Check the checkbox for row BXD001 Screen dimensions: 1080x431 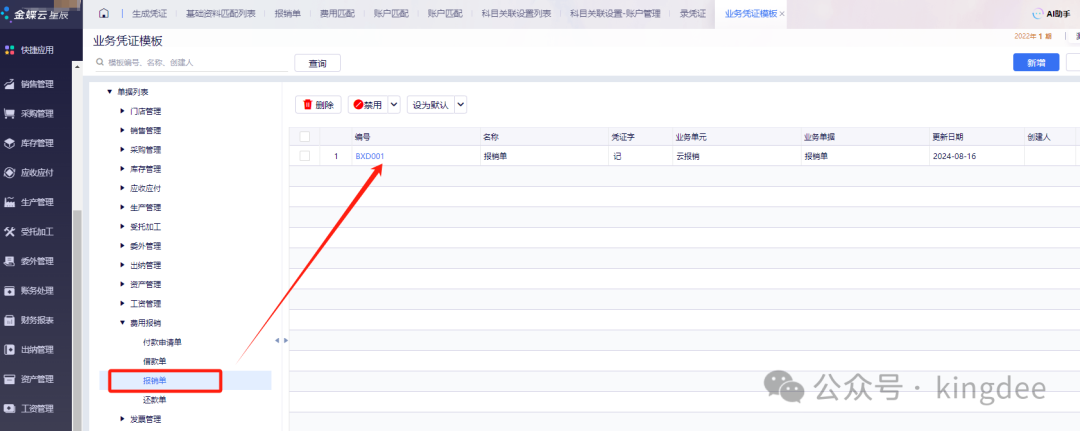coord(304,156)
